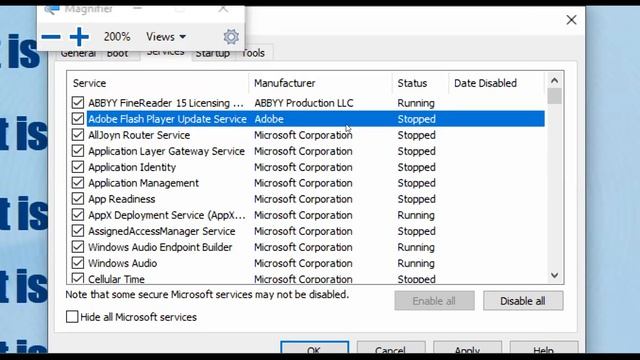The image size is (640, 360).
Task: Switch to the Services tab
Action: 165,53
